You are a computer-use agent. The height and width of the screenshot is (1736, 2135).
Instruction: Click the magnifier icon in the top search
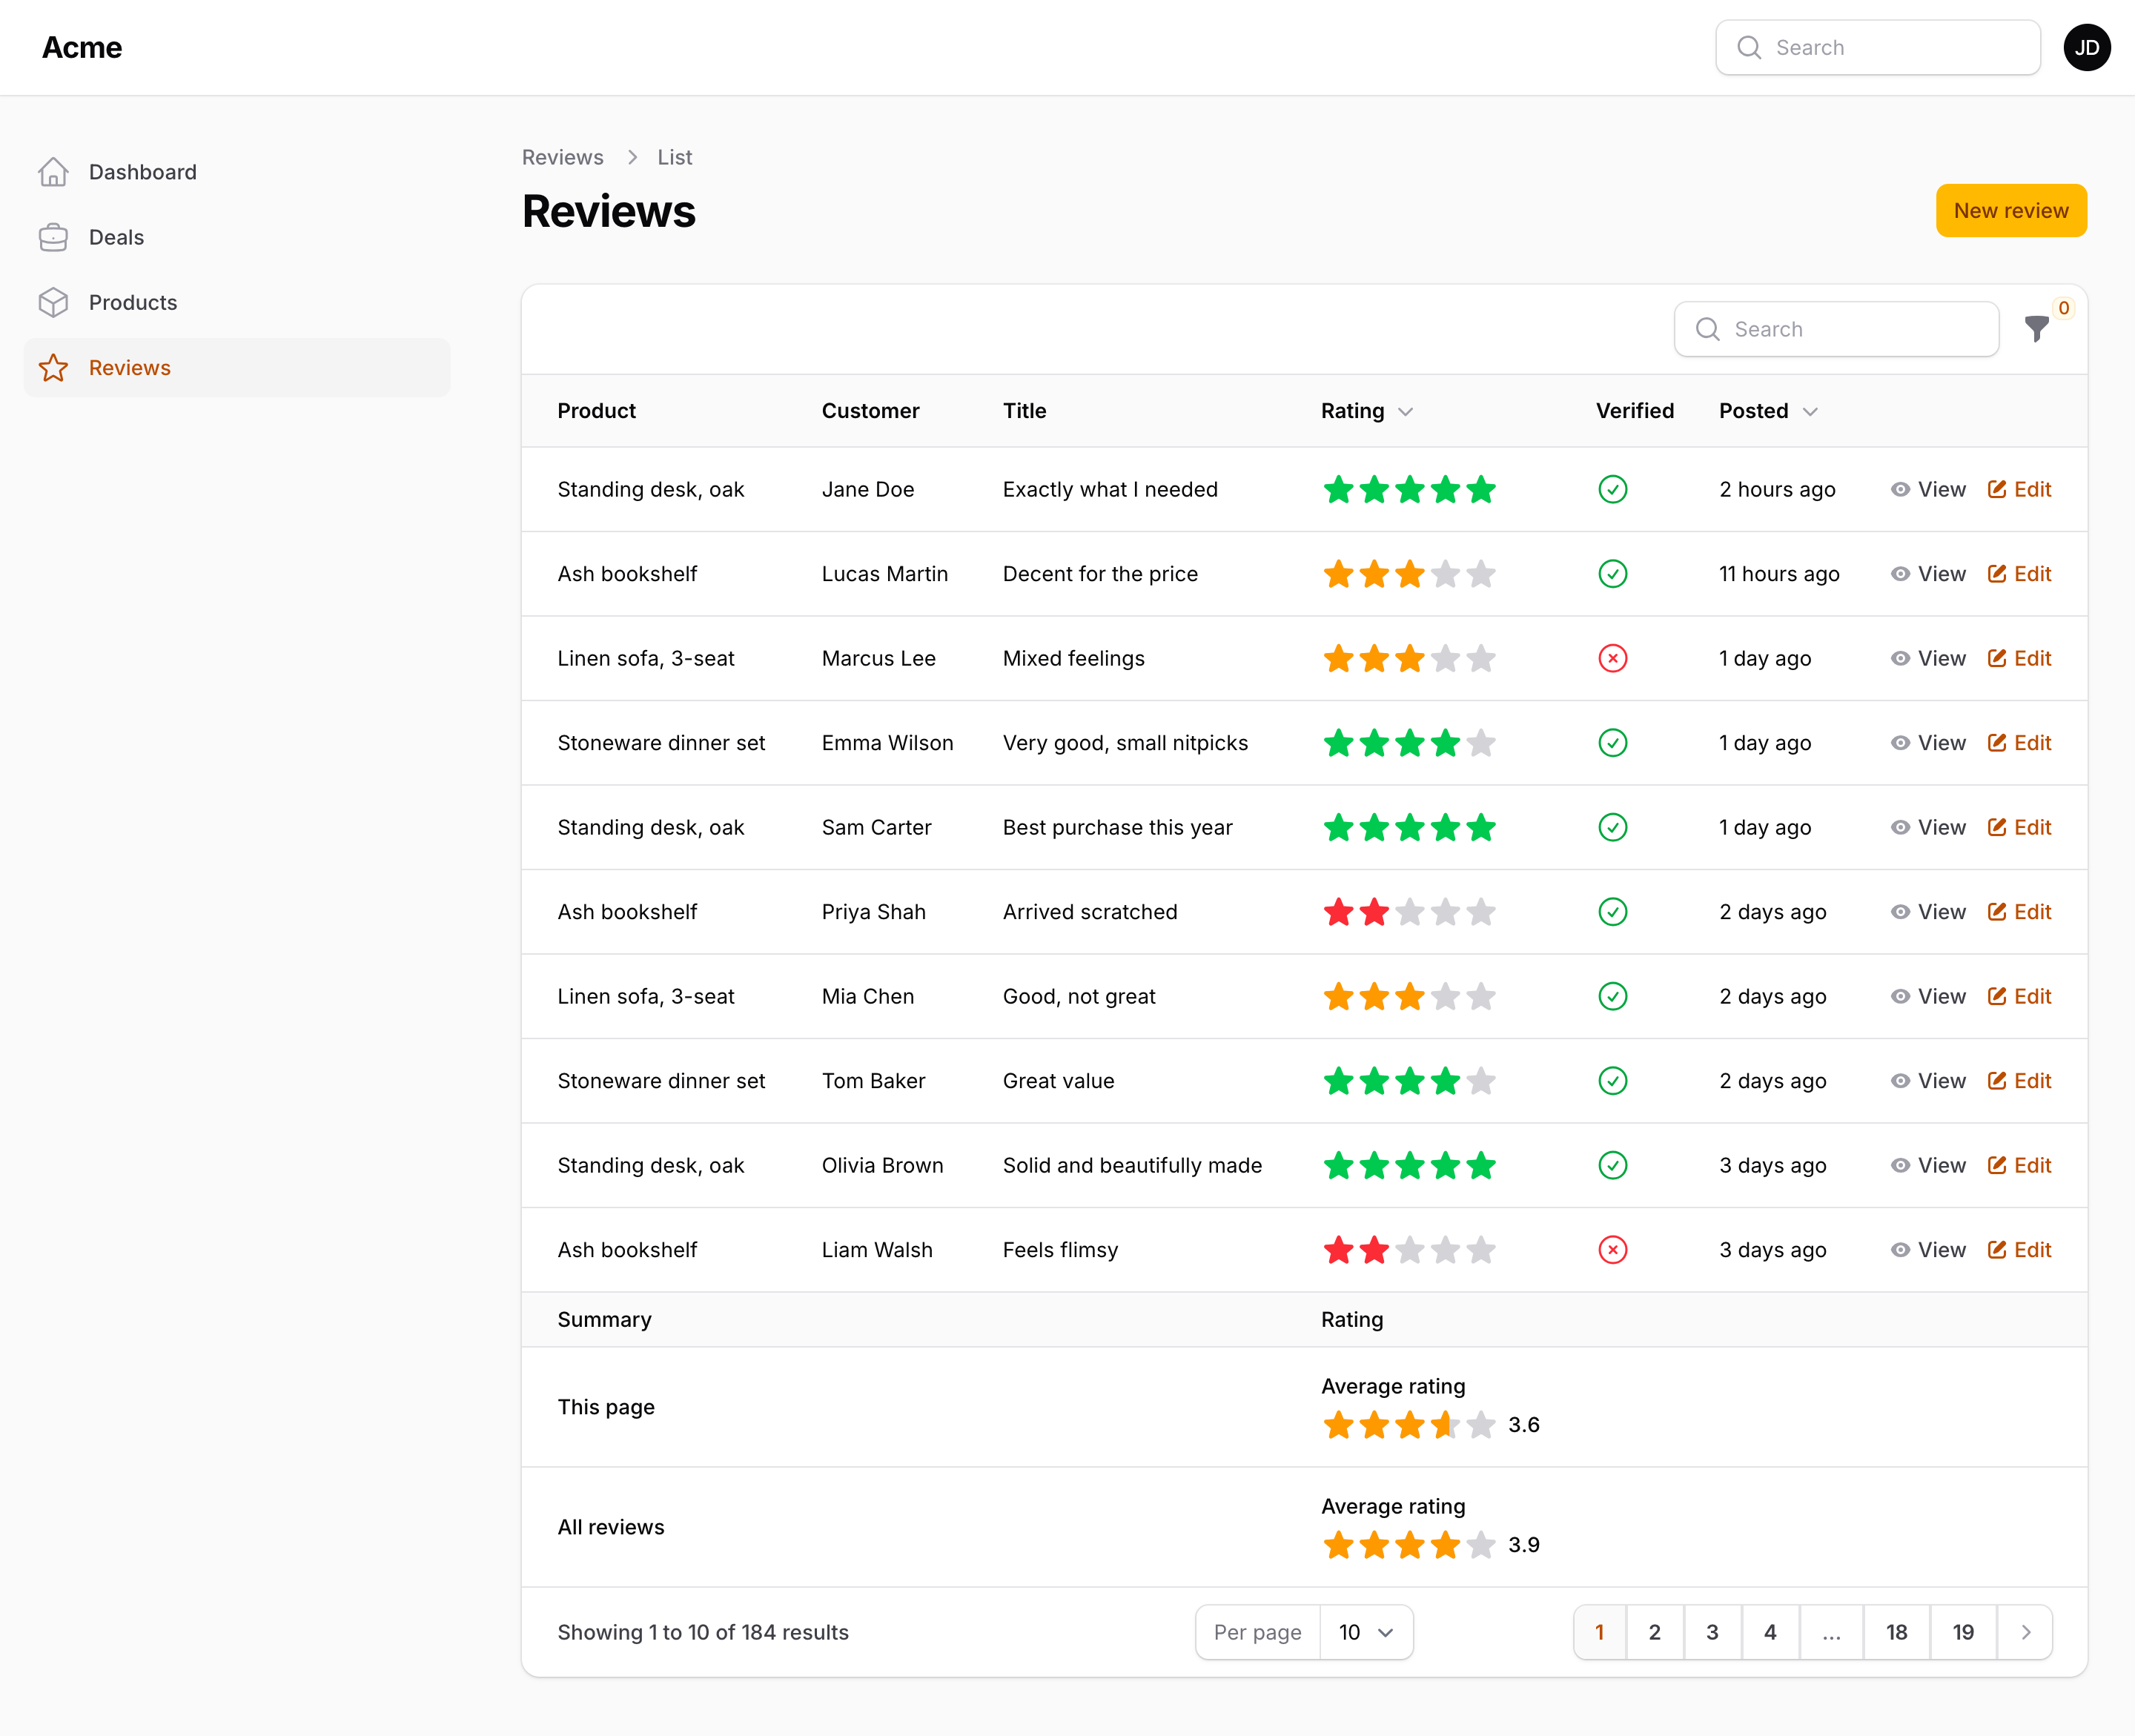pyautogui.click(x=1748, y=48)
